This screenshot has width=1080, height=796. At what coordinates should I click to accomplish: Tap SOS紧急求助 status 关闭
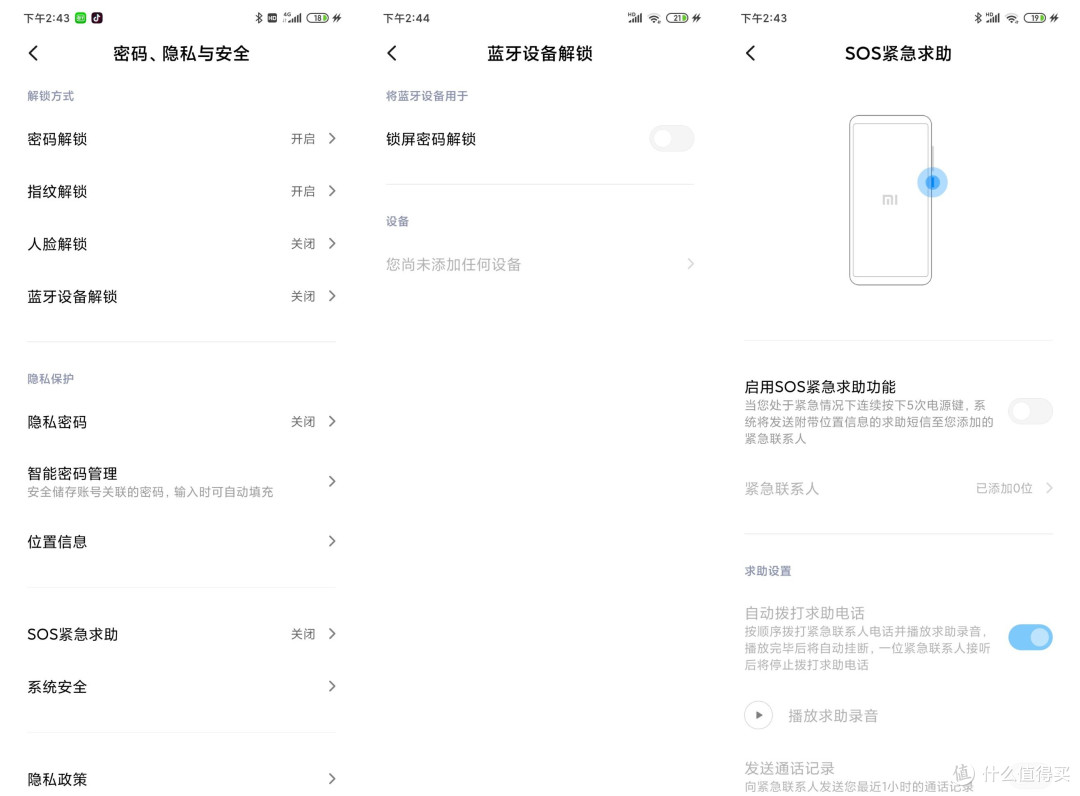[303, 633]
